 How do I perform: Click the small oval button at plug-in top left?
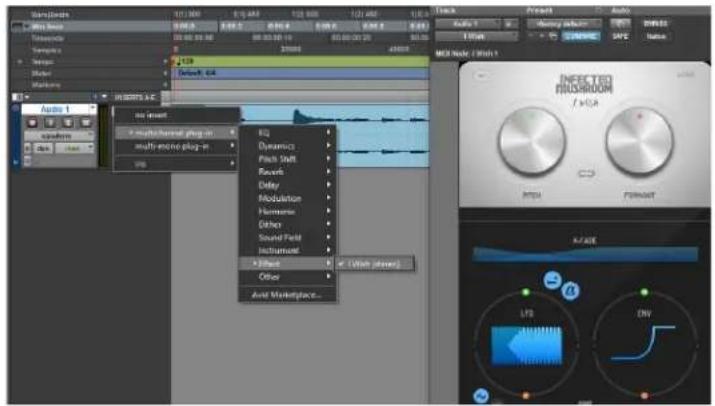pos(481,76)
